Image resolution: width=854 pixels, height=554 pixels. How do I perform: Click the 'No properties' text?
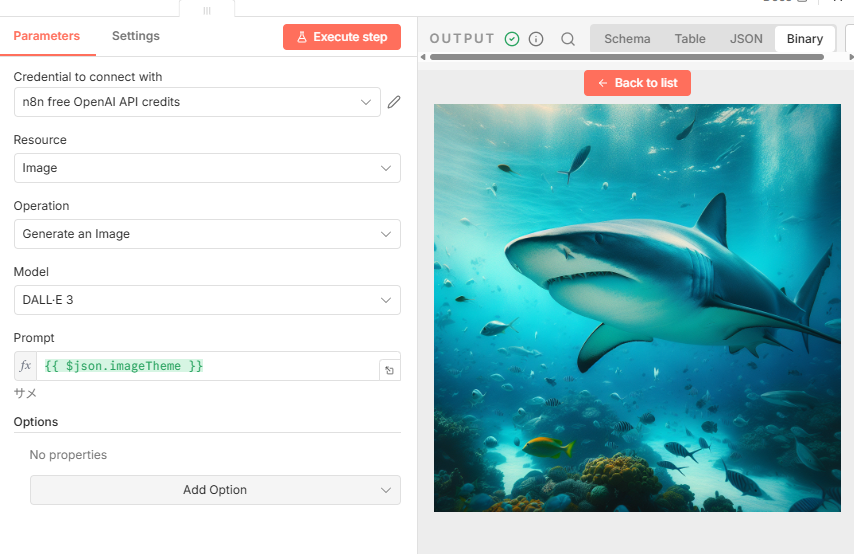[68, 455]
